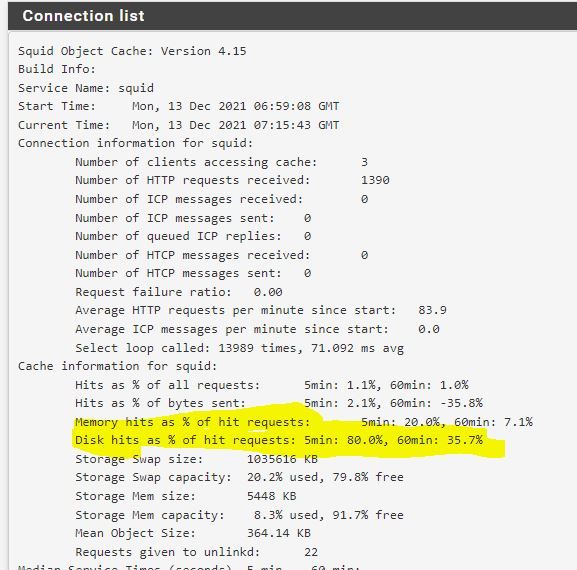Click the Current Time timestamp
577x570 pixels.
click(x=236, y=125)
